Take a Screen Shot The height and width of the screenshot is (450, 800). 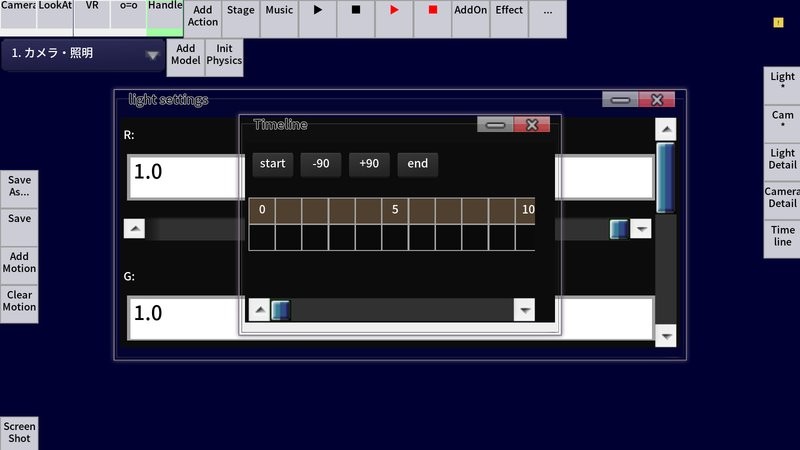(19, 433)
